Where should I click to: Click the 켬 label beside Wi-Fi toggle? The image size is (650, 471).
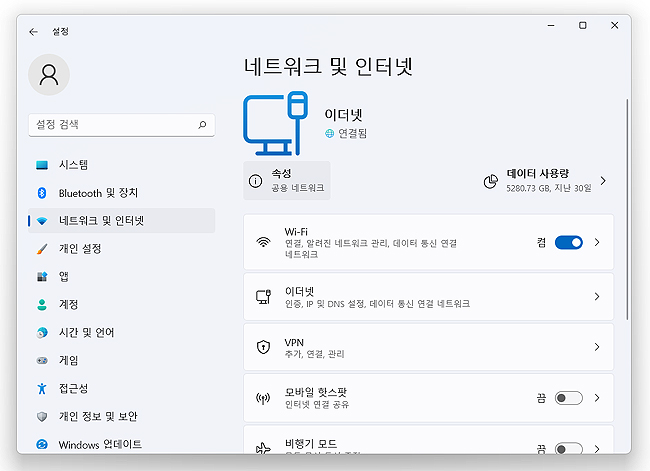pyautogui.click(x=541, y=243)
